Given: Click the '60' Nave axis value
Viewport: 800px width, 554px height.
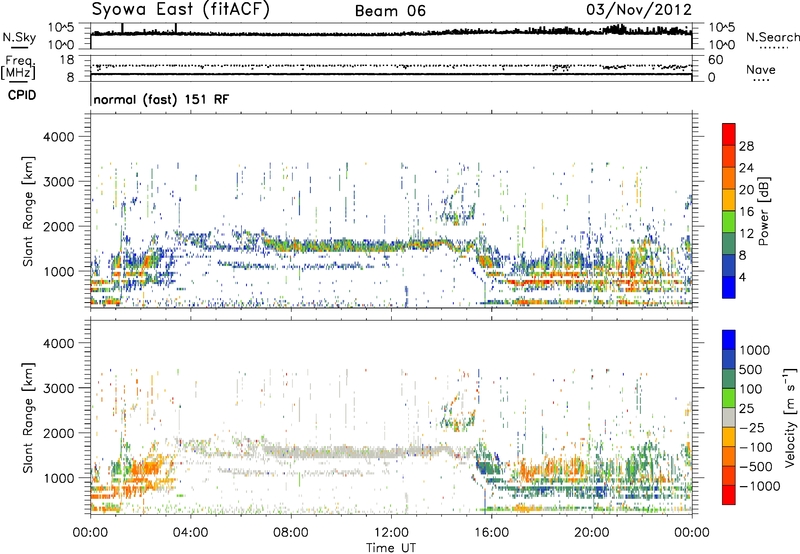Looking at the screenshot, I should click(716, 60).
